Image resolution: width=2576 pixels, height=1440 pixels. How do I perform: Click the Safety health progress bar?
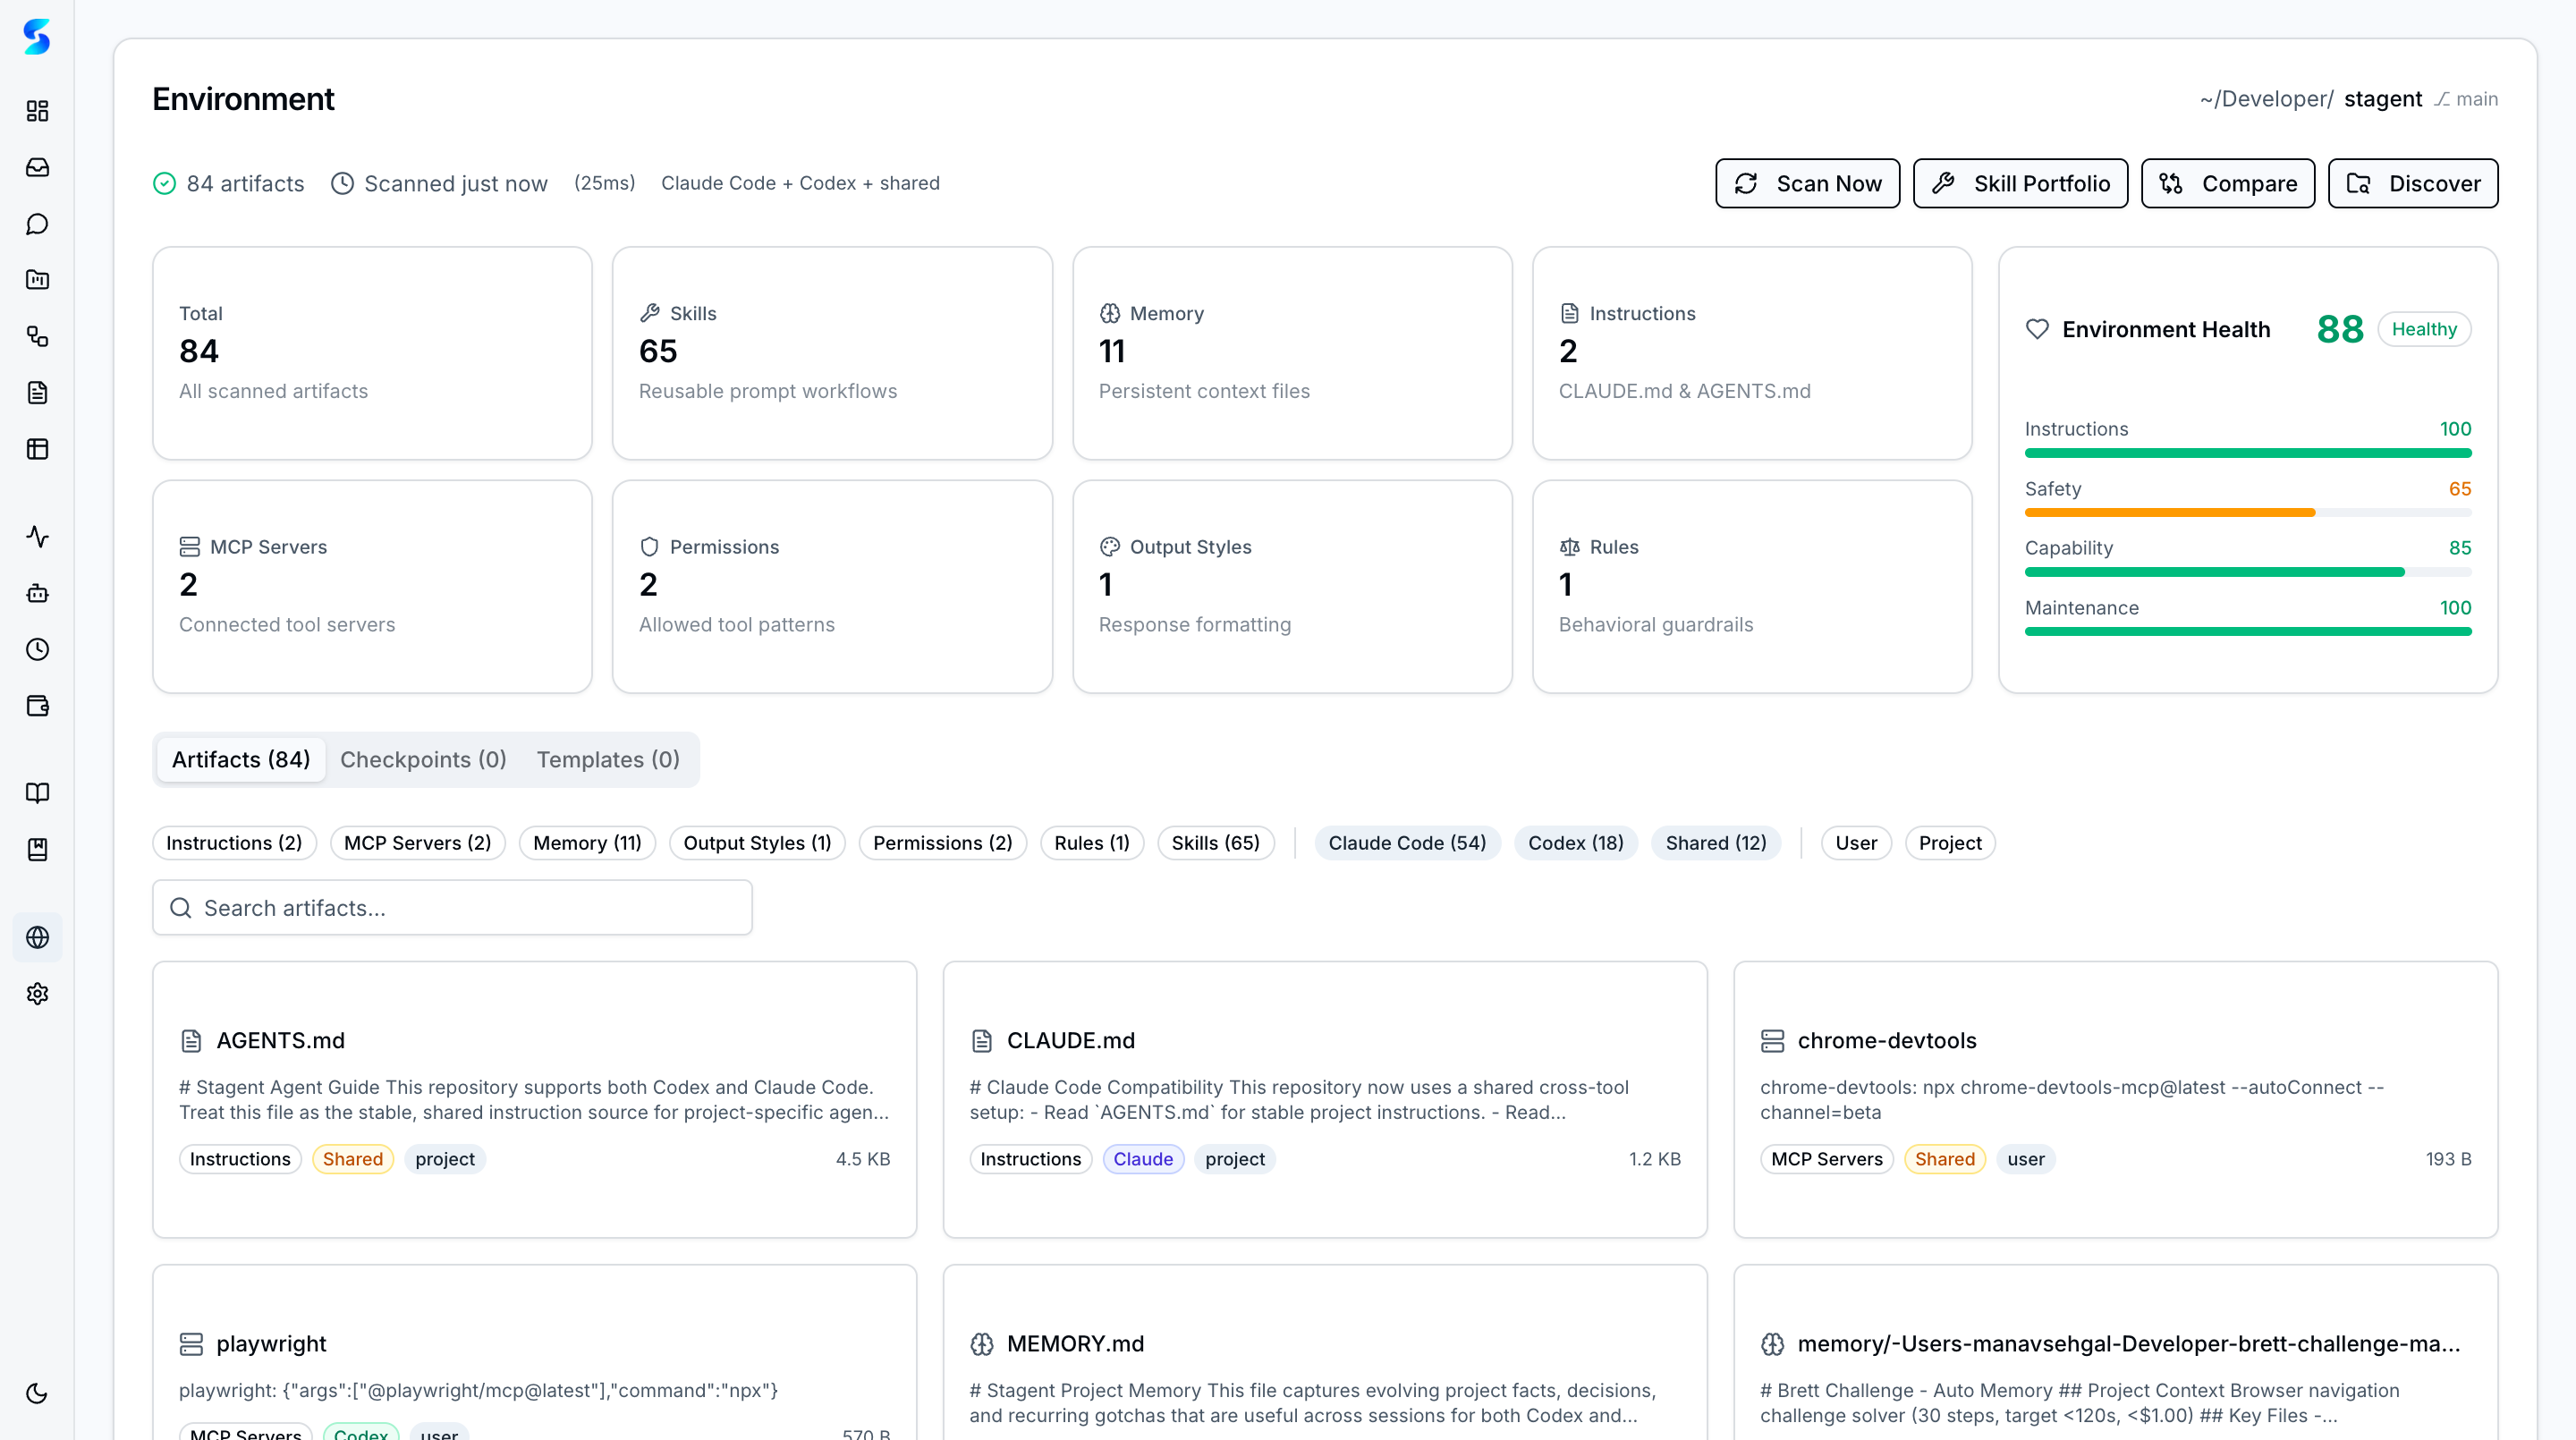tap(2247, 512)
